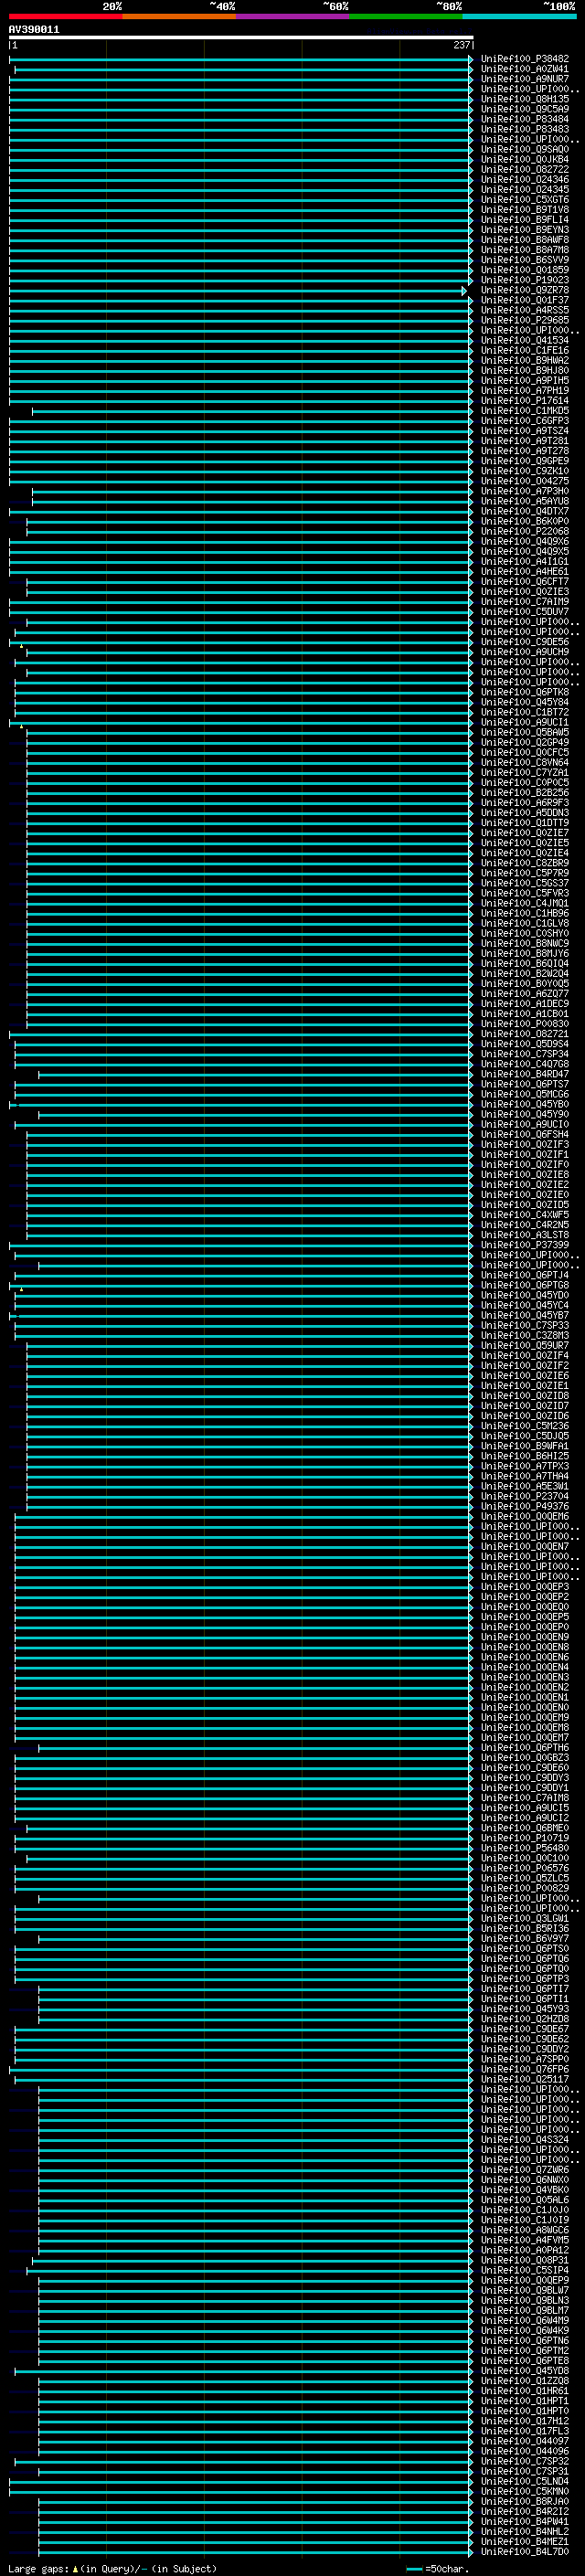Select the UniRef100_O24345 label

click(x=525, y=190)
